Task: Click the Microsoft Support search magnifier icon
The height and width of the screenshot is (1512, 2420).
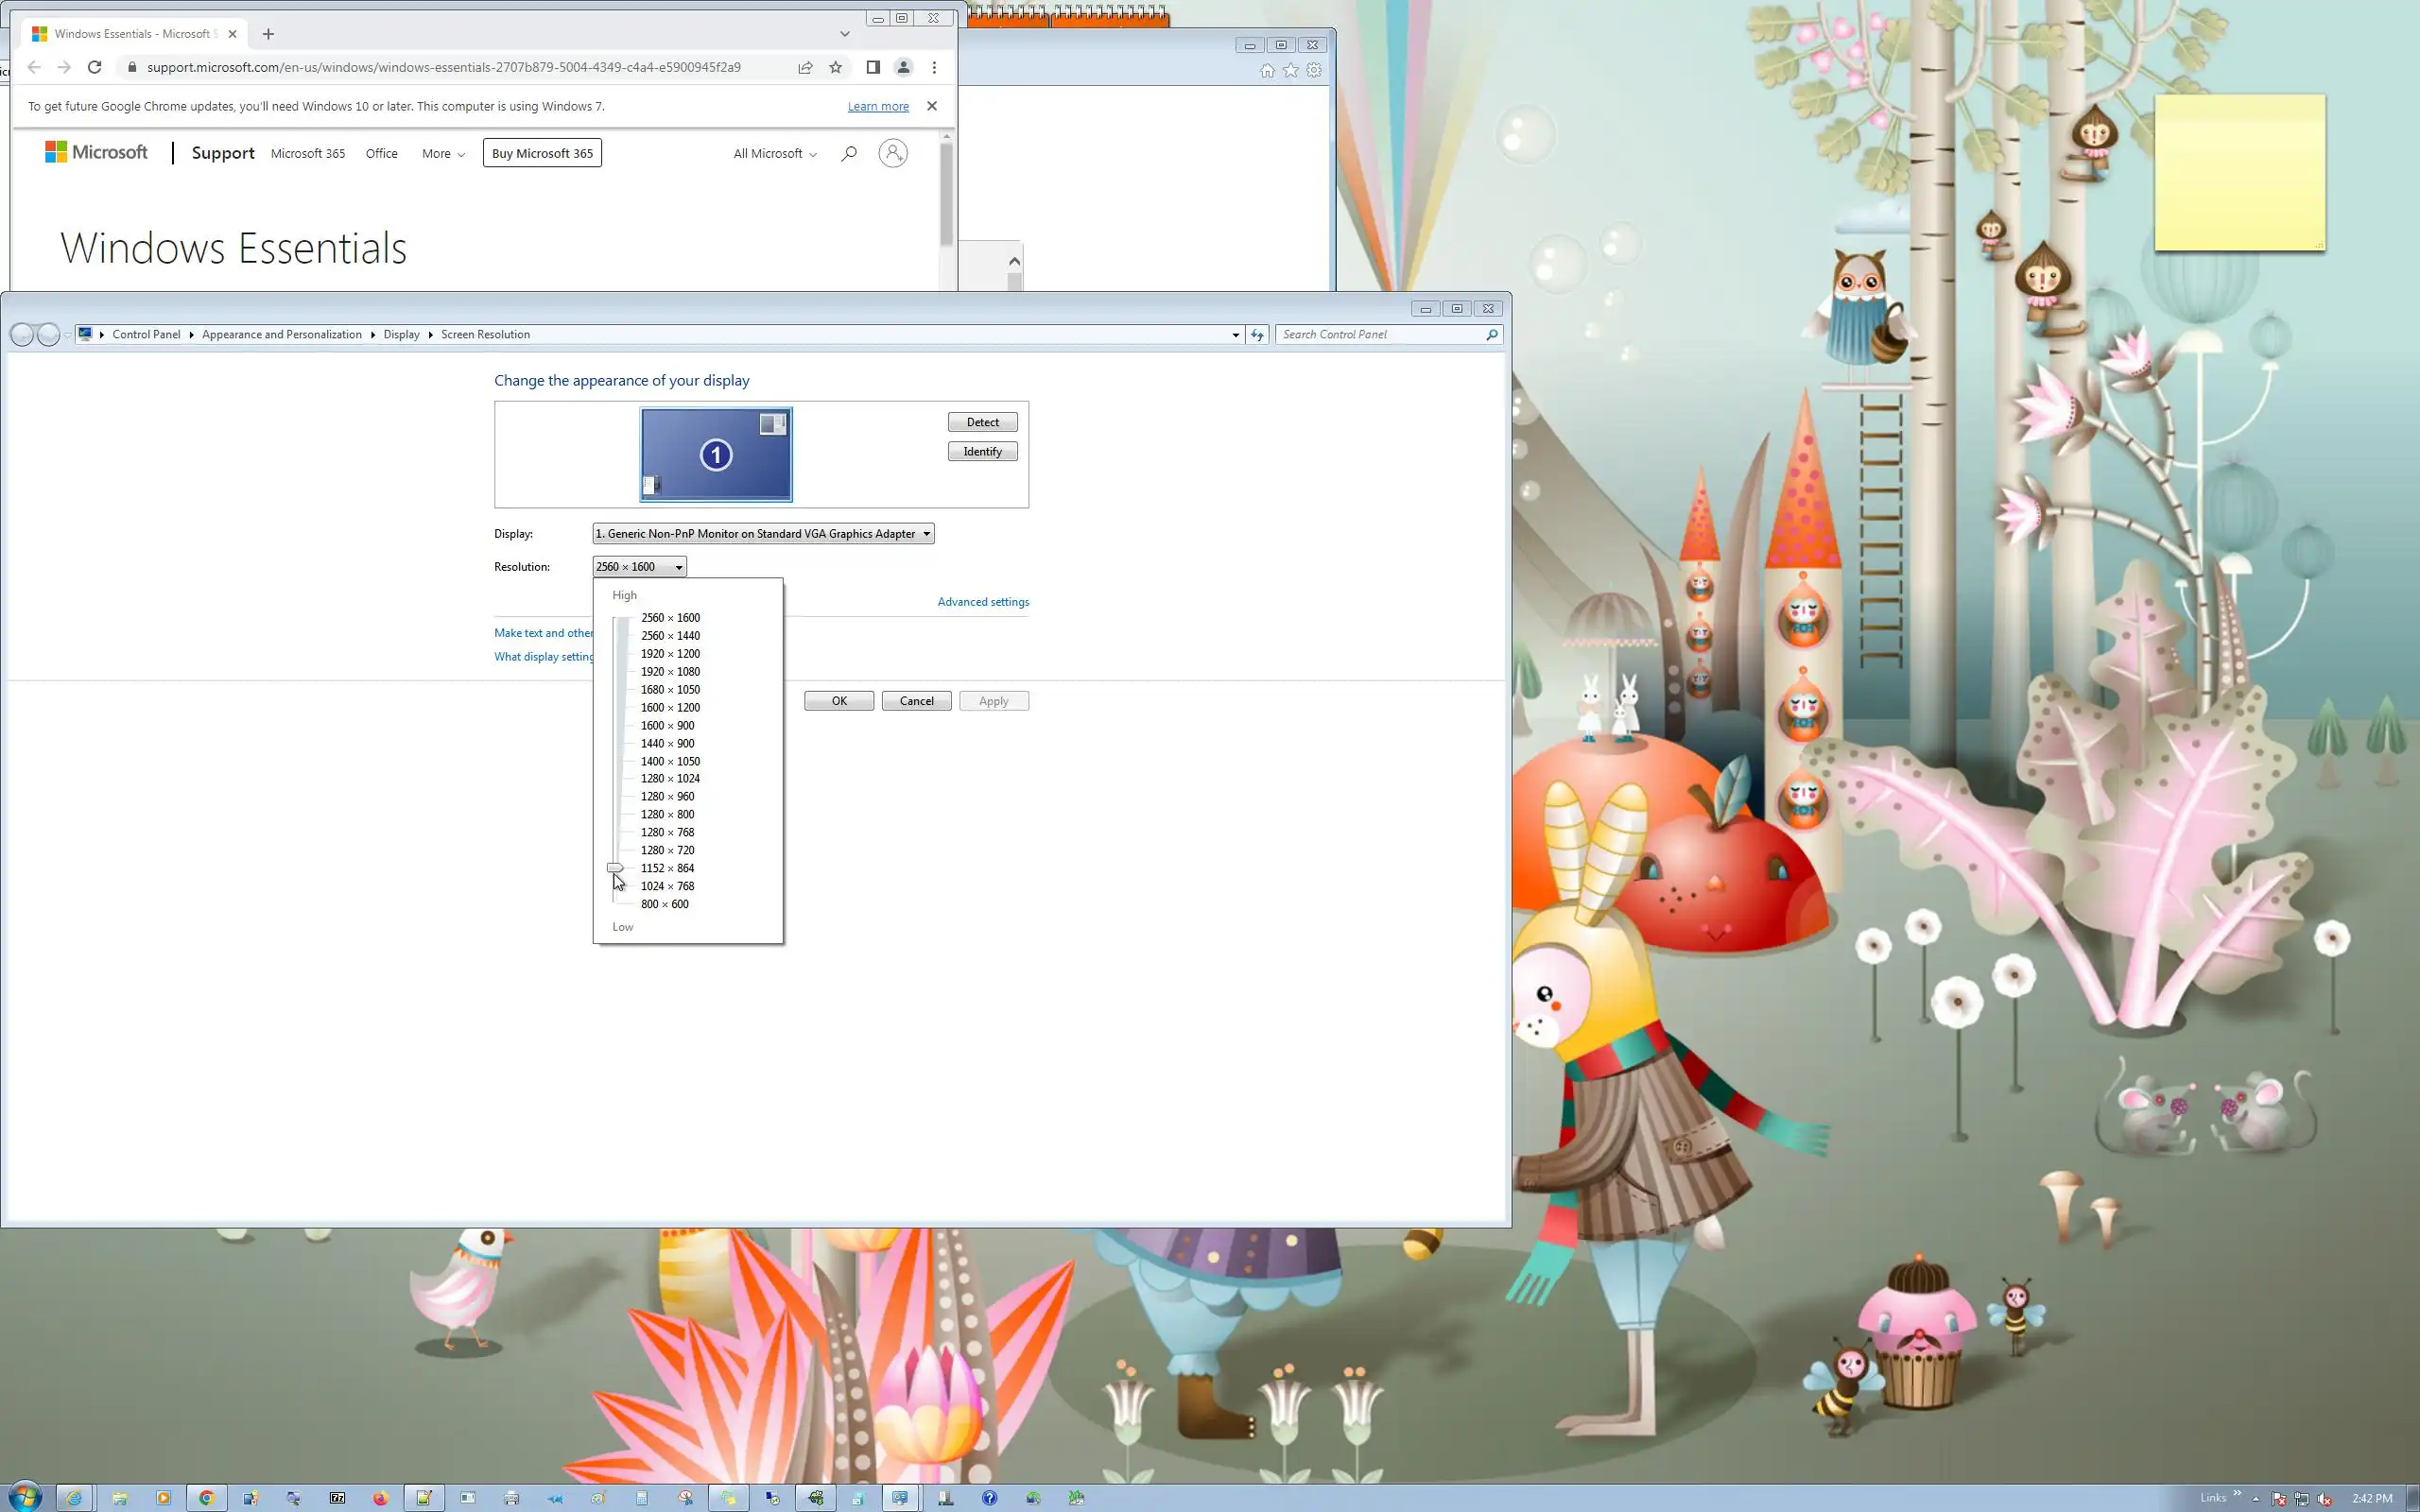Action: tap(849, 153)
